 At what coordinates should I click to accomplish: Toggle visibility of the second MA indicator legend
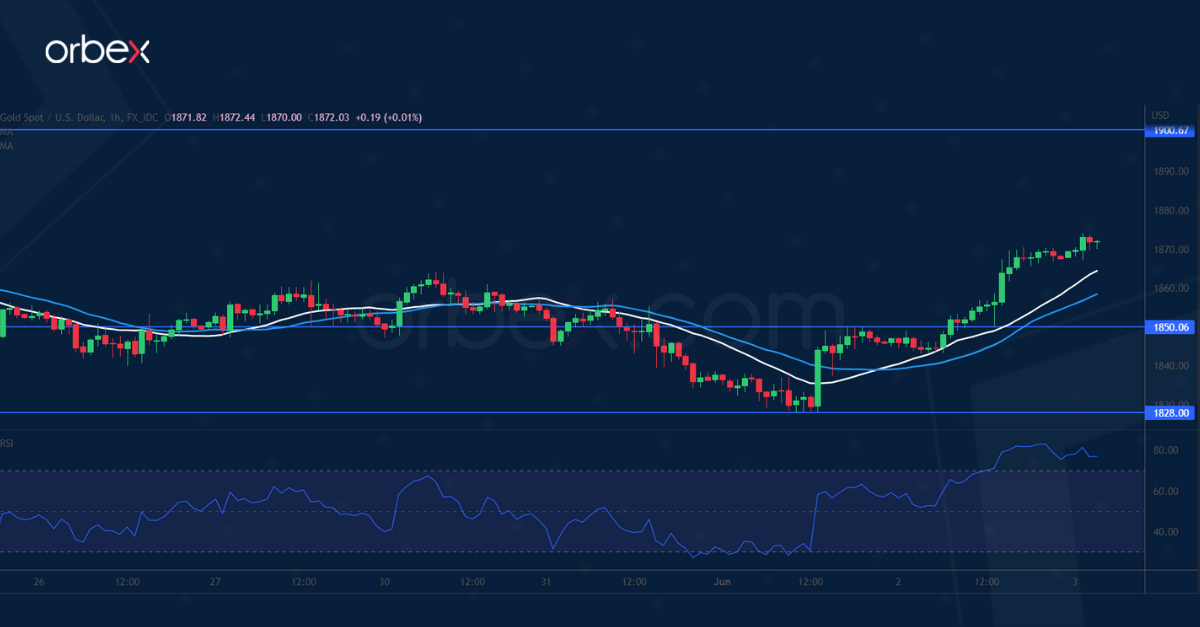click(x=8, y=146)
